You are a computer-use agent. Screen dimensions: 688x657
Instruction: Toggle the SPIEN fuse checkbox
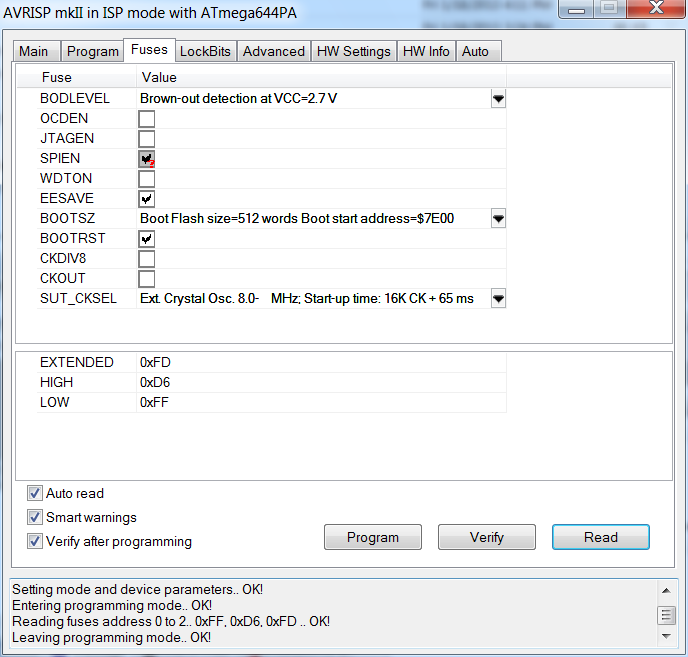(x=146, y=159)
